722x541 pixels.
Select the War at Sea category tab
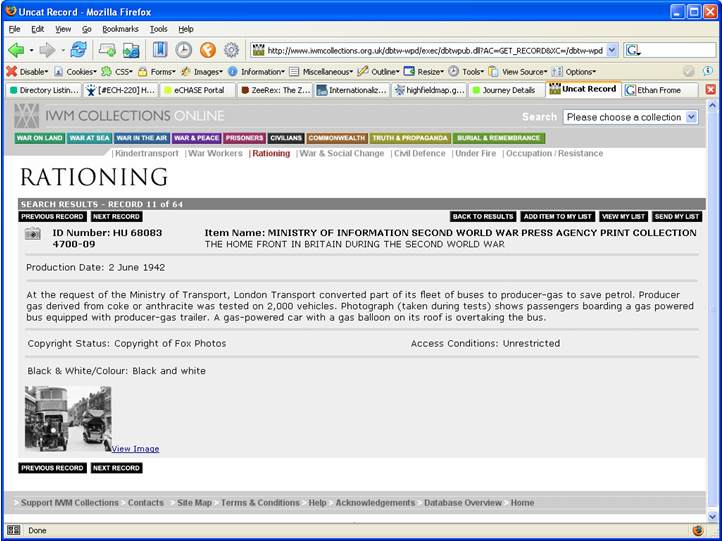tap(90, 138)
